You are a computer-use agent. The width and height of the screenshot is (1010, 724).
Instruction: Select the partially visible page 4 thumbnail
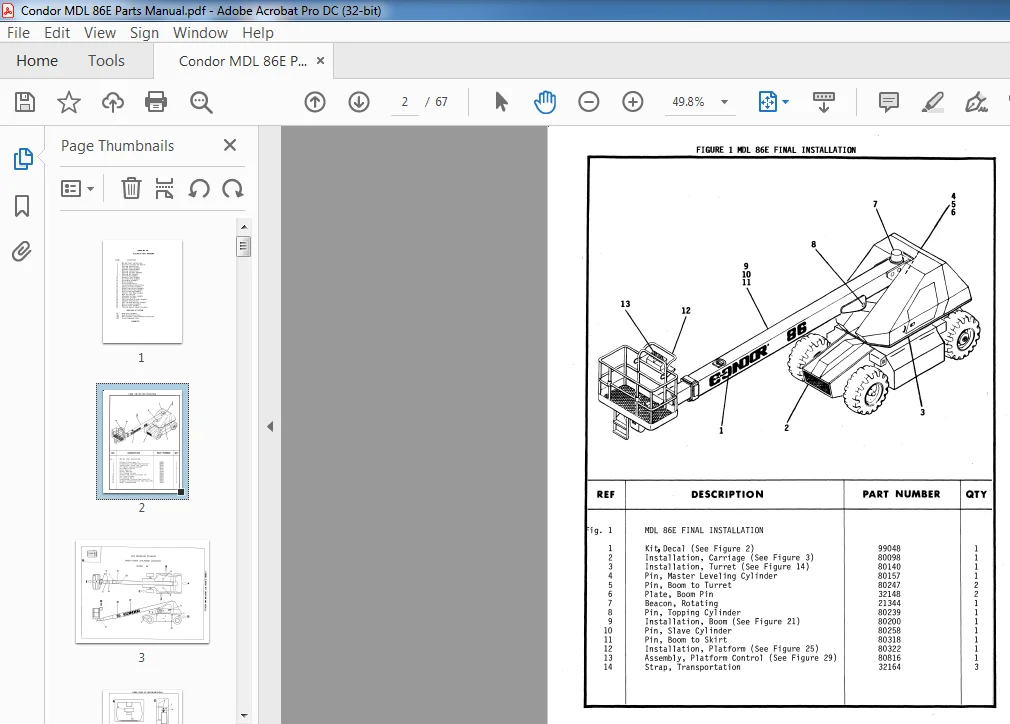[142, 707]
